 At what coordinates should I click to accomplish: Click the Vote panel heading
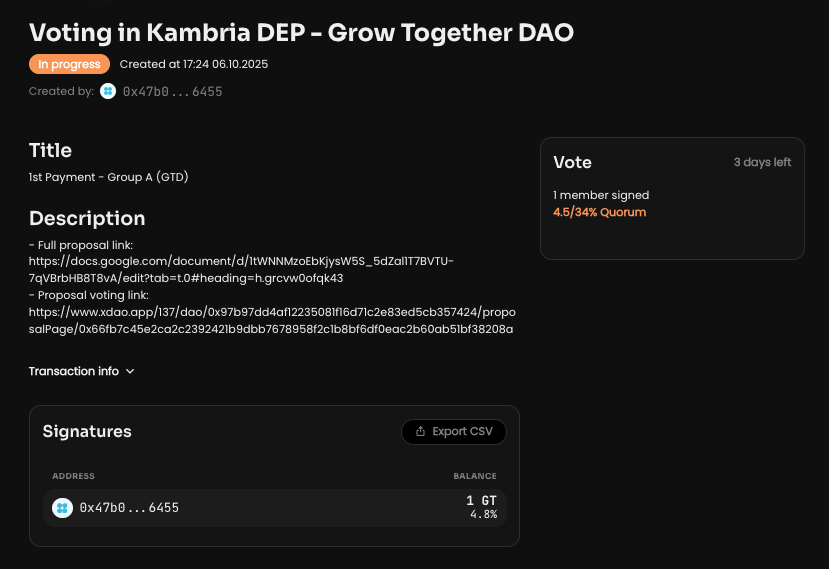(572, 162)
